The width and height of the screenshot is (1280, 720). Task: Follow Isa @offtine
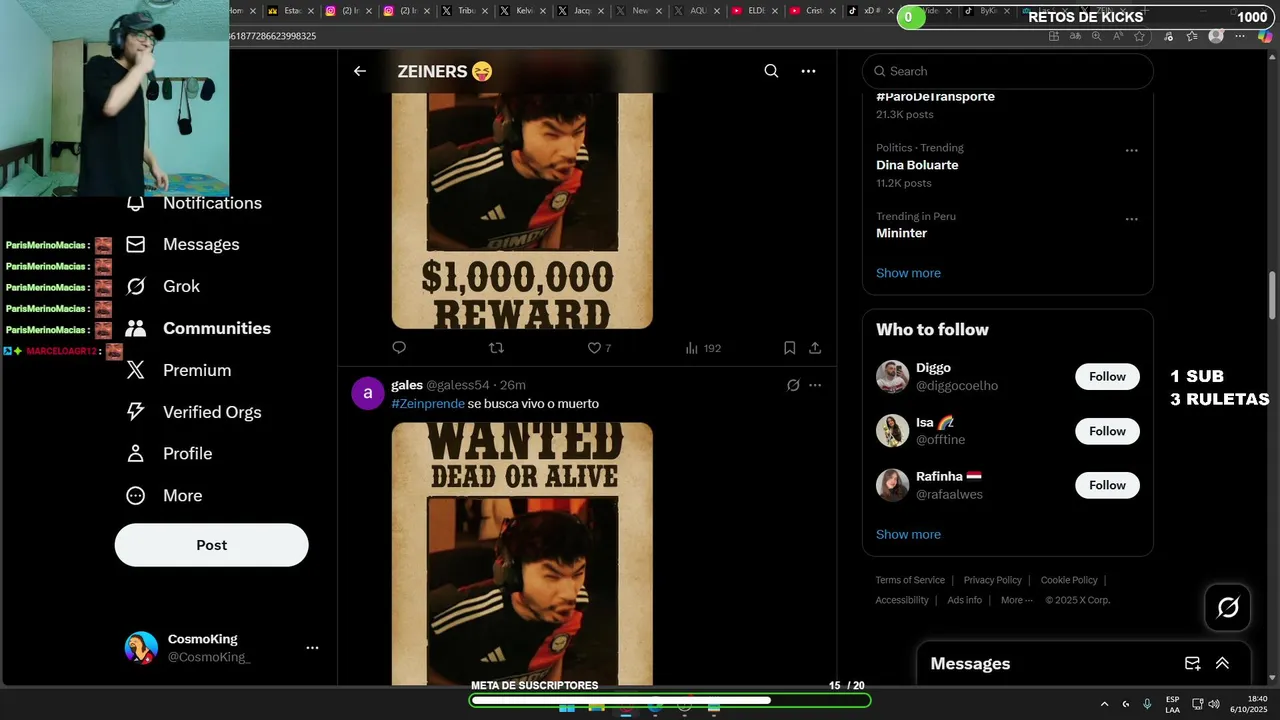1107,431
